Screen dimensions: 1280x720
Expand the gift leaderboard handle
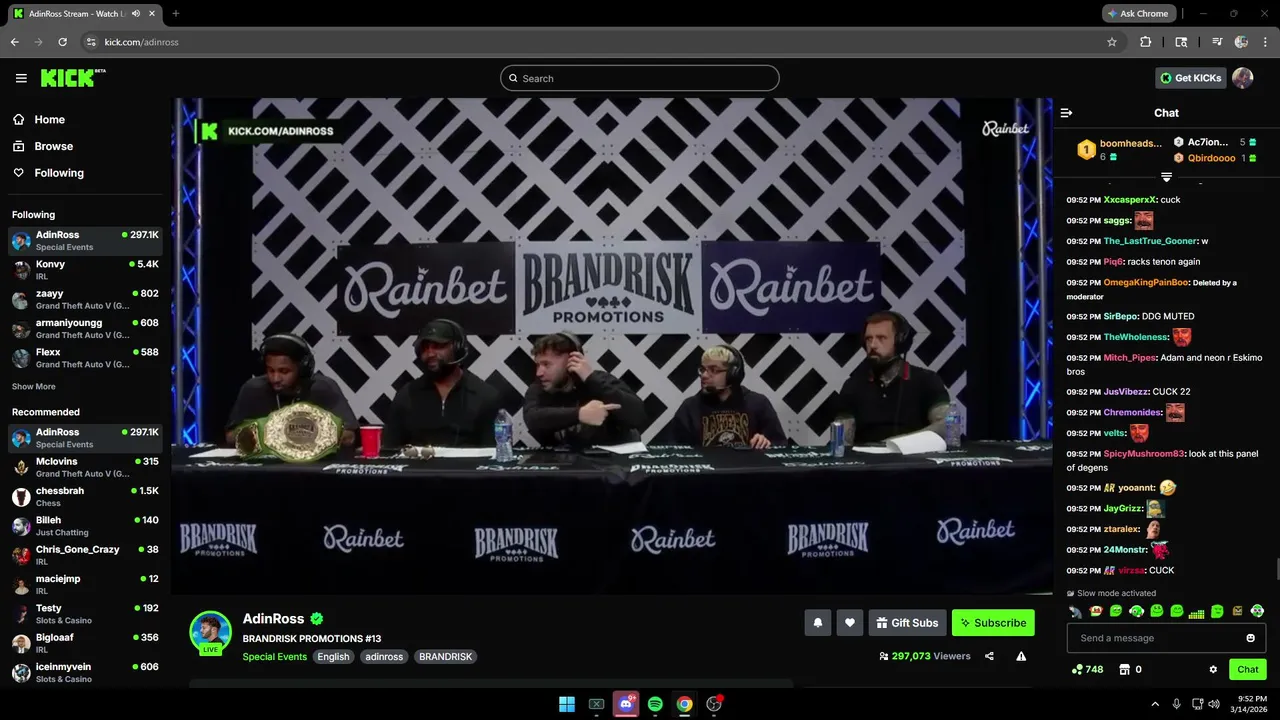click(1166, 177)
